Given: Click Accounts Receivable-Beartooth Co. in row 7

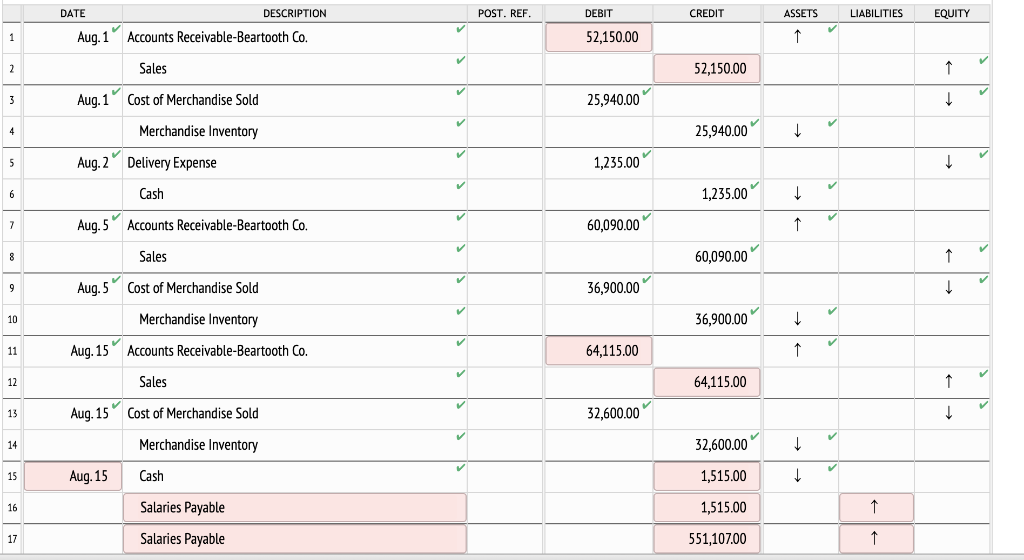Looking at the screenshot, I should [217, 225].
